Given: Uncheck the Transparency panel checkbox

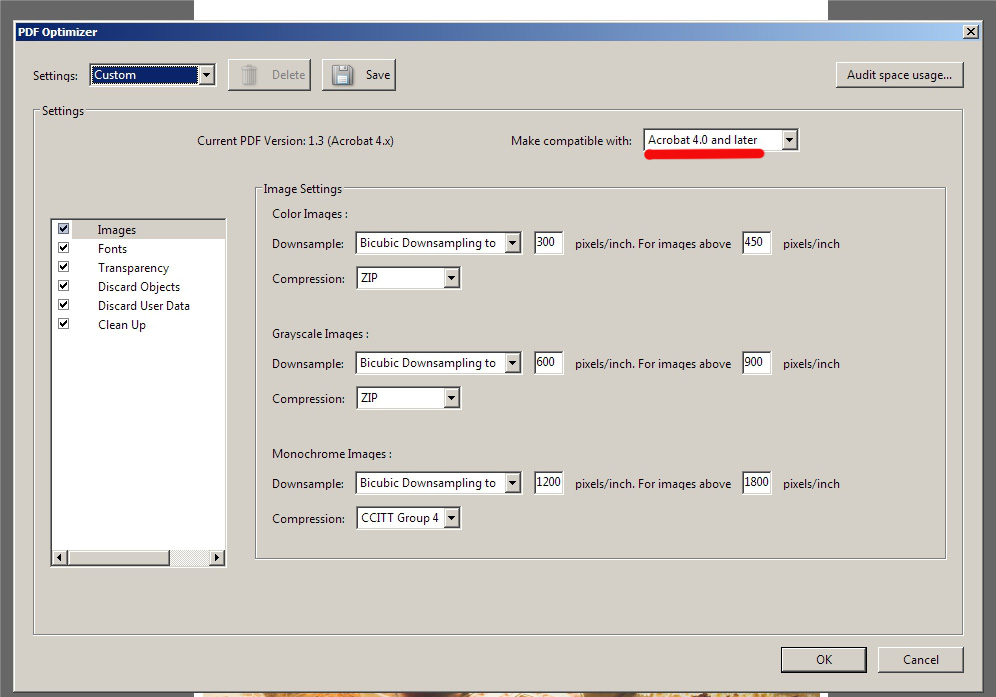Looking at the screenshot, I should pos(64,267).
